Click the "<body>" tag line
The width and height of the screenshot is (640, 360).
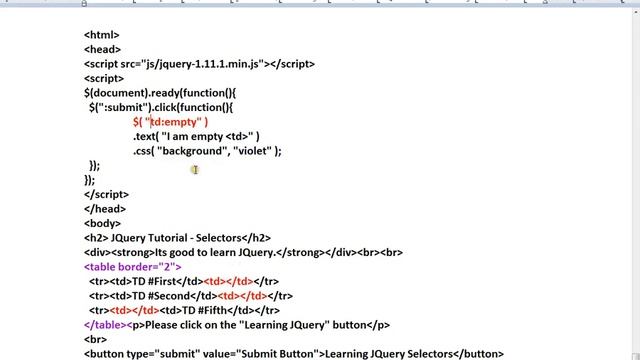click(102, 224)
